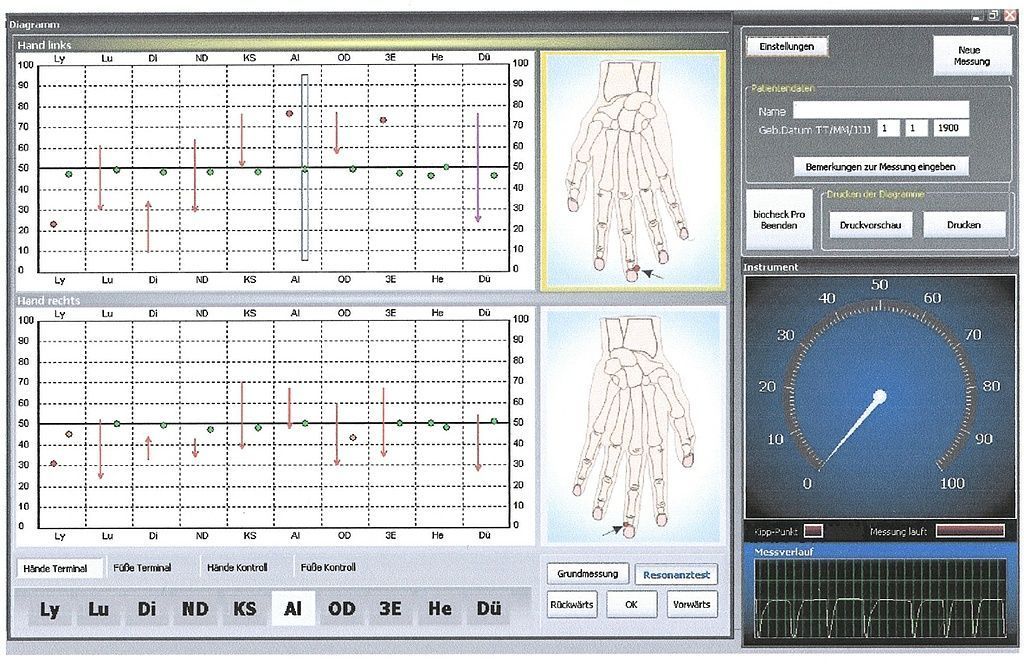Click the Kipp-Punkt indicator box
The width and height of the screenshot is (1024, 664).
(813, 531)
